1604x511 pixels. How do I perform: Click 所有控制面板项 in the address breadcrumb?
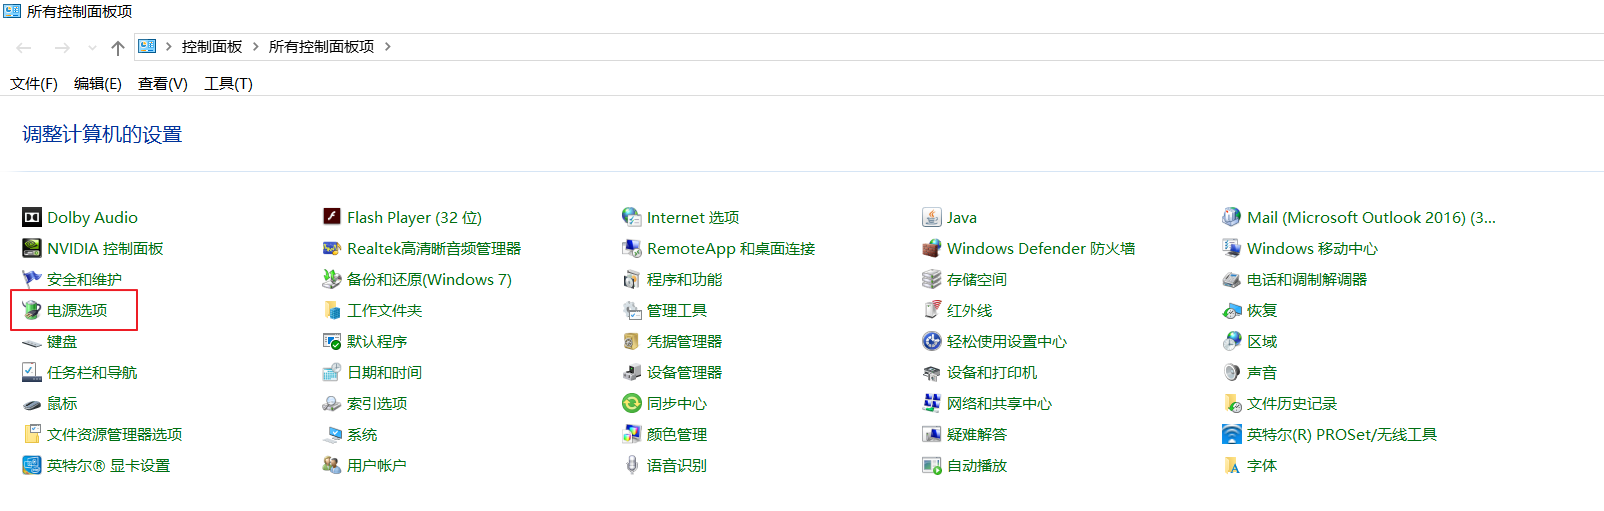pyautogui.click(x=322, y=47)
